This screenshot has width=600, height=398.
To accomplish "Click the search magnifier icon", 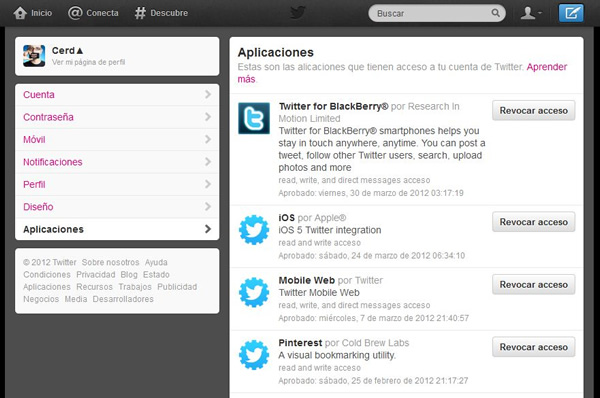I will [x=495, y=13].
